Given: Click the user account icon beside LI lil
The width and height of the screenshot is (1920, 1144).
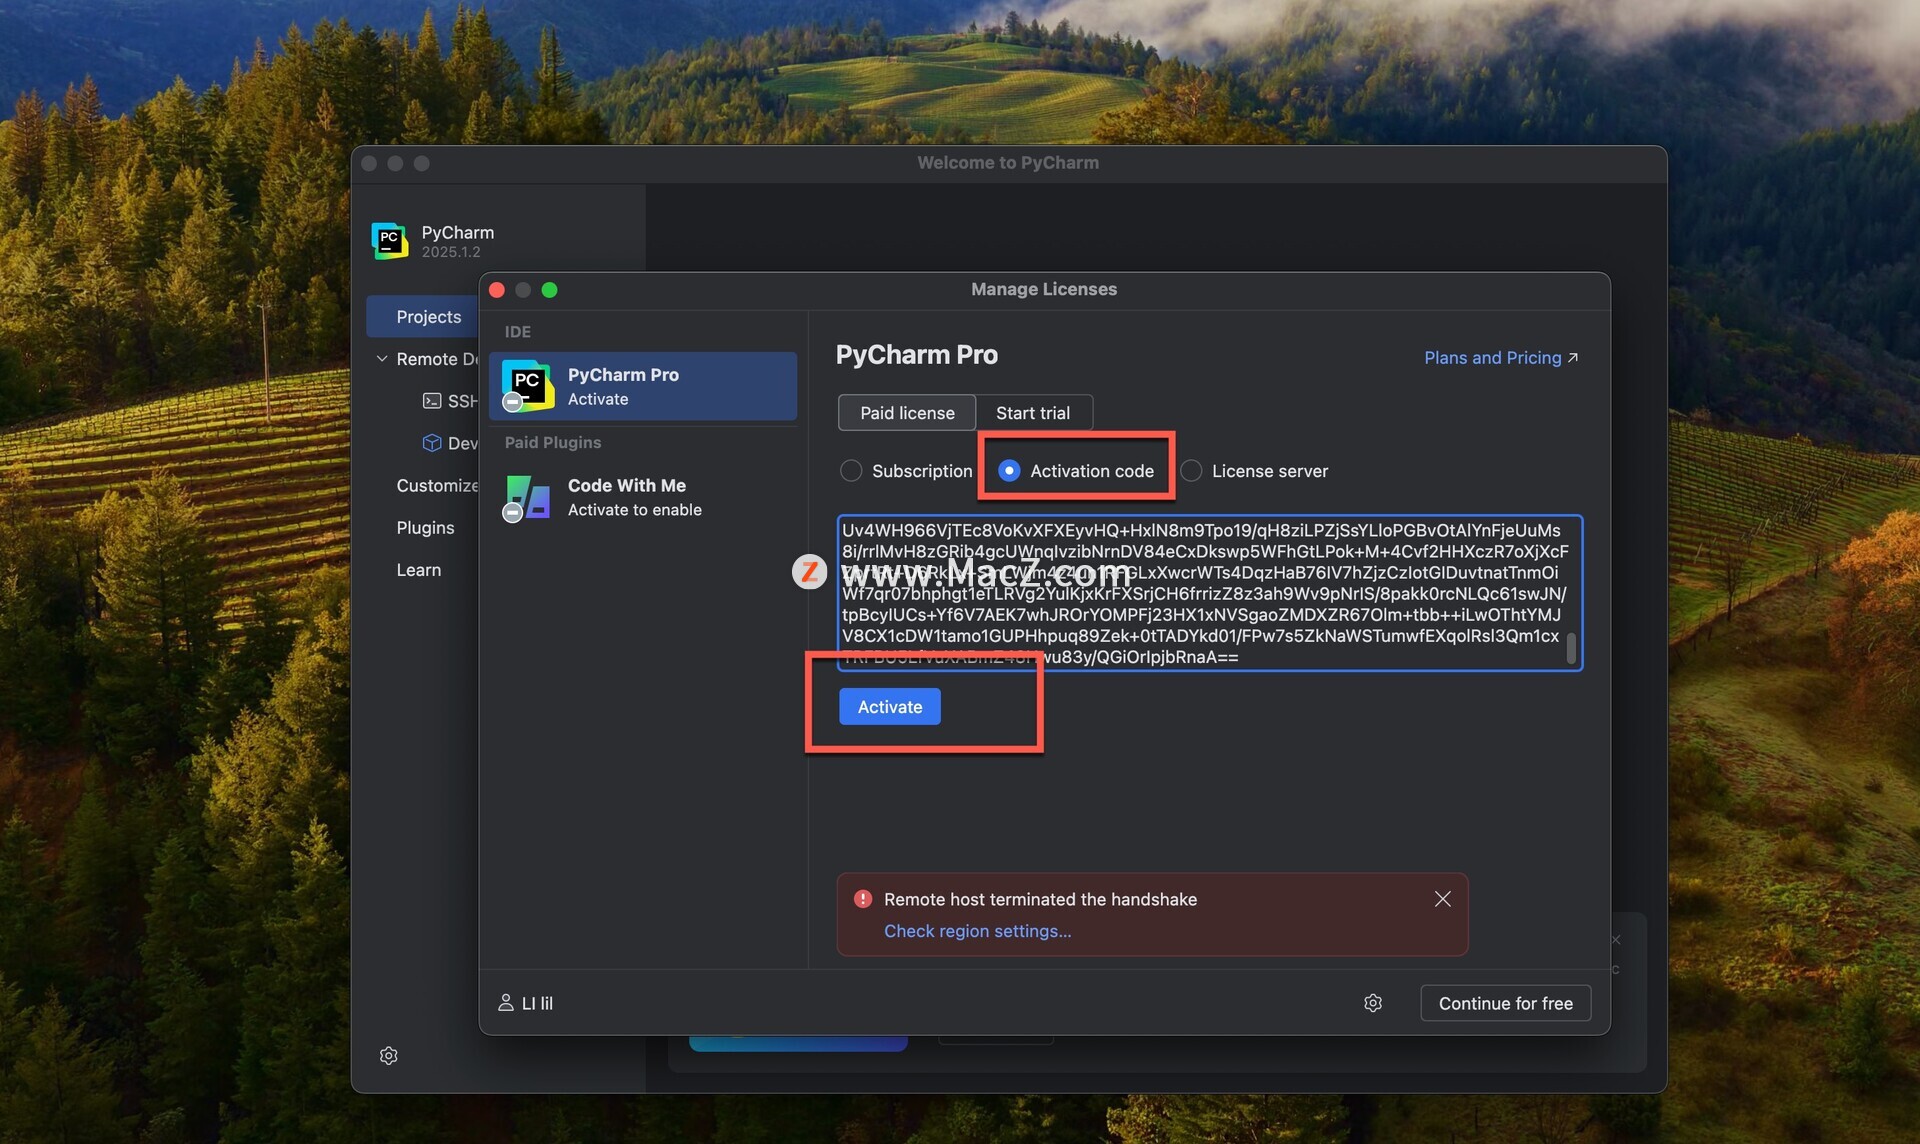Looking at the screenshot, I should click(x=506, y=1002).
